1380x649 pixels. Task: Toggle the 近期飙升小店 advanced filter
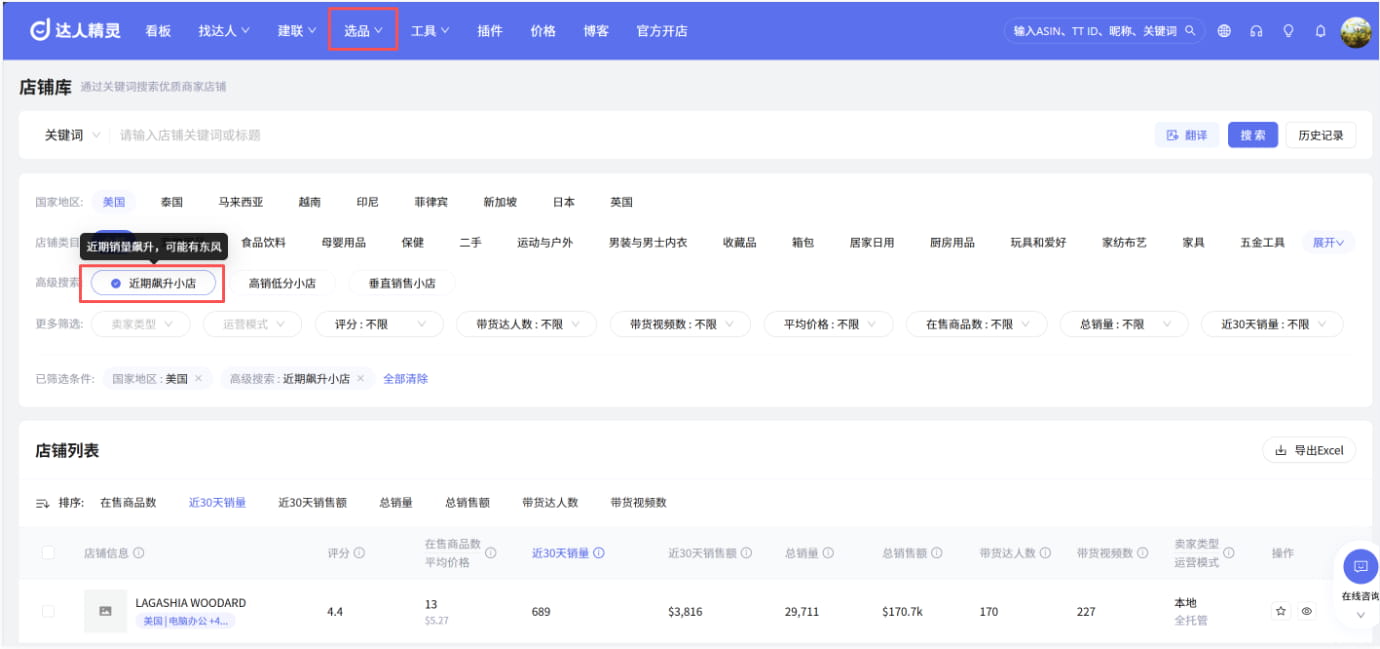tap(153, 283)
